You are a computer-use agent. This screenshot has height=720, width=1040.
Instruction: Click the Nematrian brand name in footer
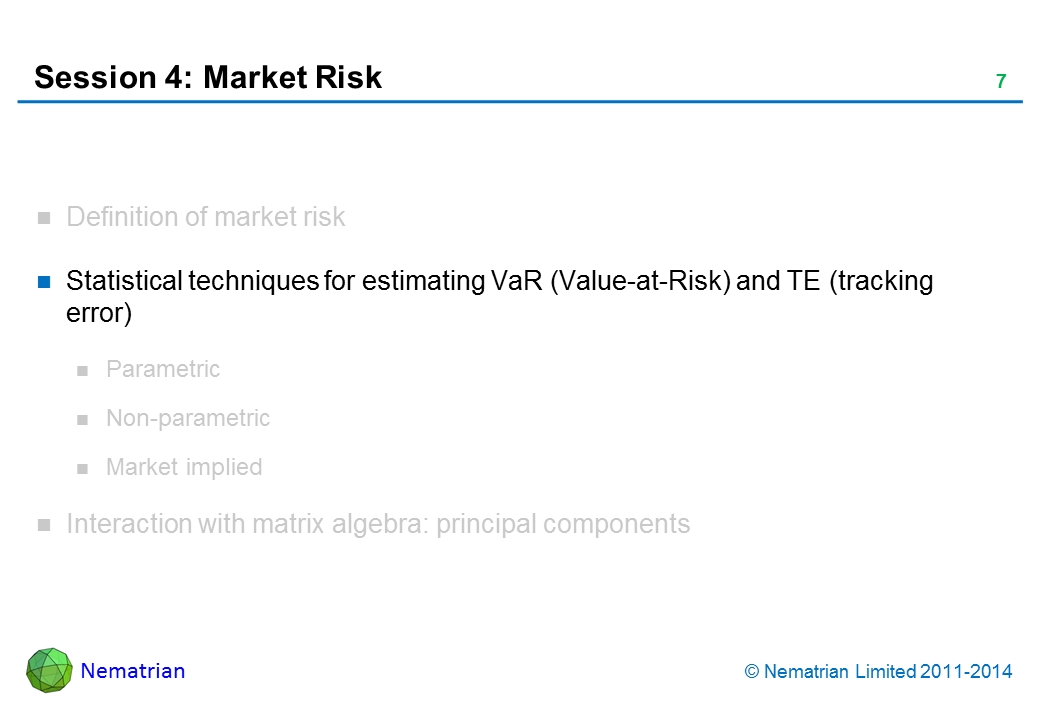click(133, 671)
